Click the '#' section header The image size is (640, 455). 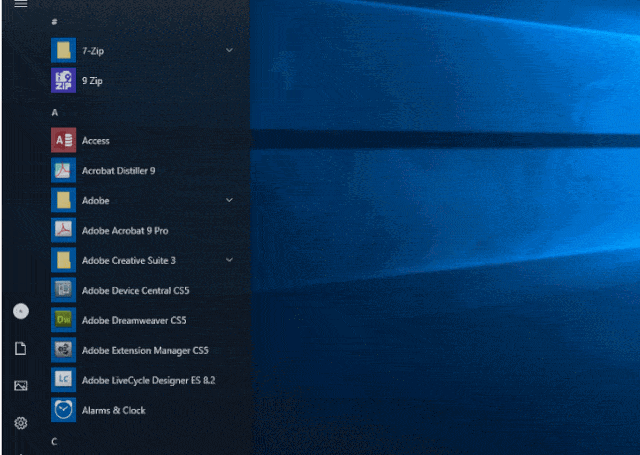[x=55, y=21]
